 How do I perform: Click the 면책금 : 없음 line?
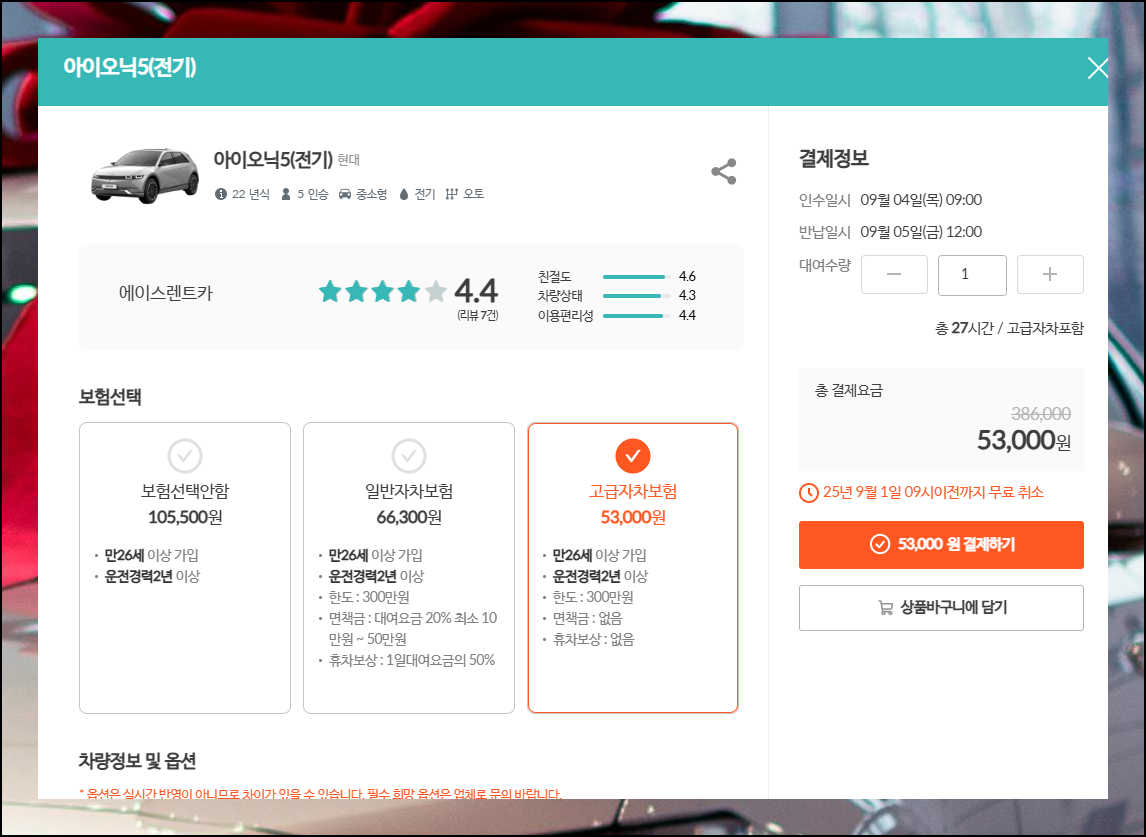coord(588,618)
